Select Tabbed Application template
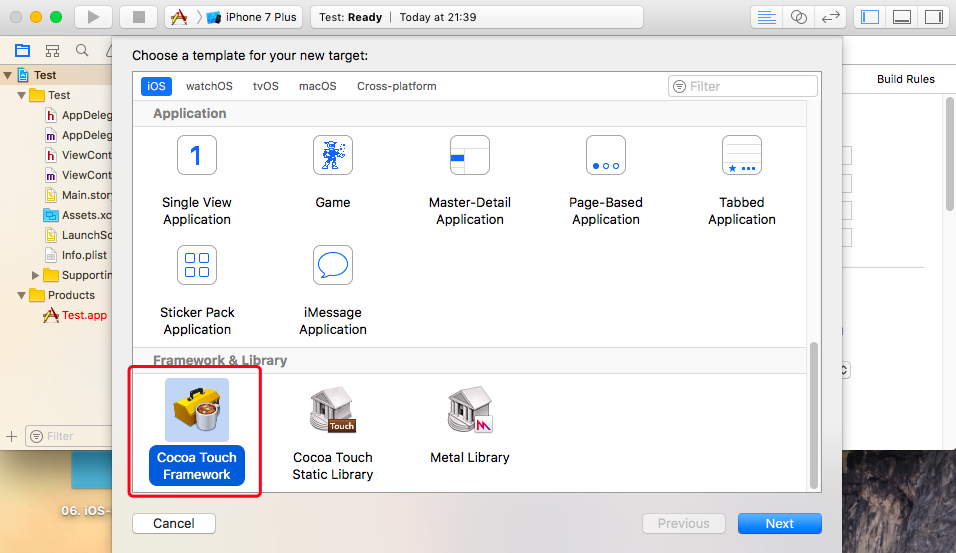 742,181
